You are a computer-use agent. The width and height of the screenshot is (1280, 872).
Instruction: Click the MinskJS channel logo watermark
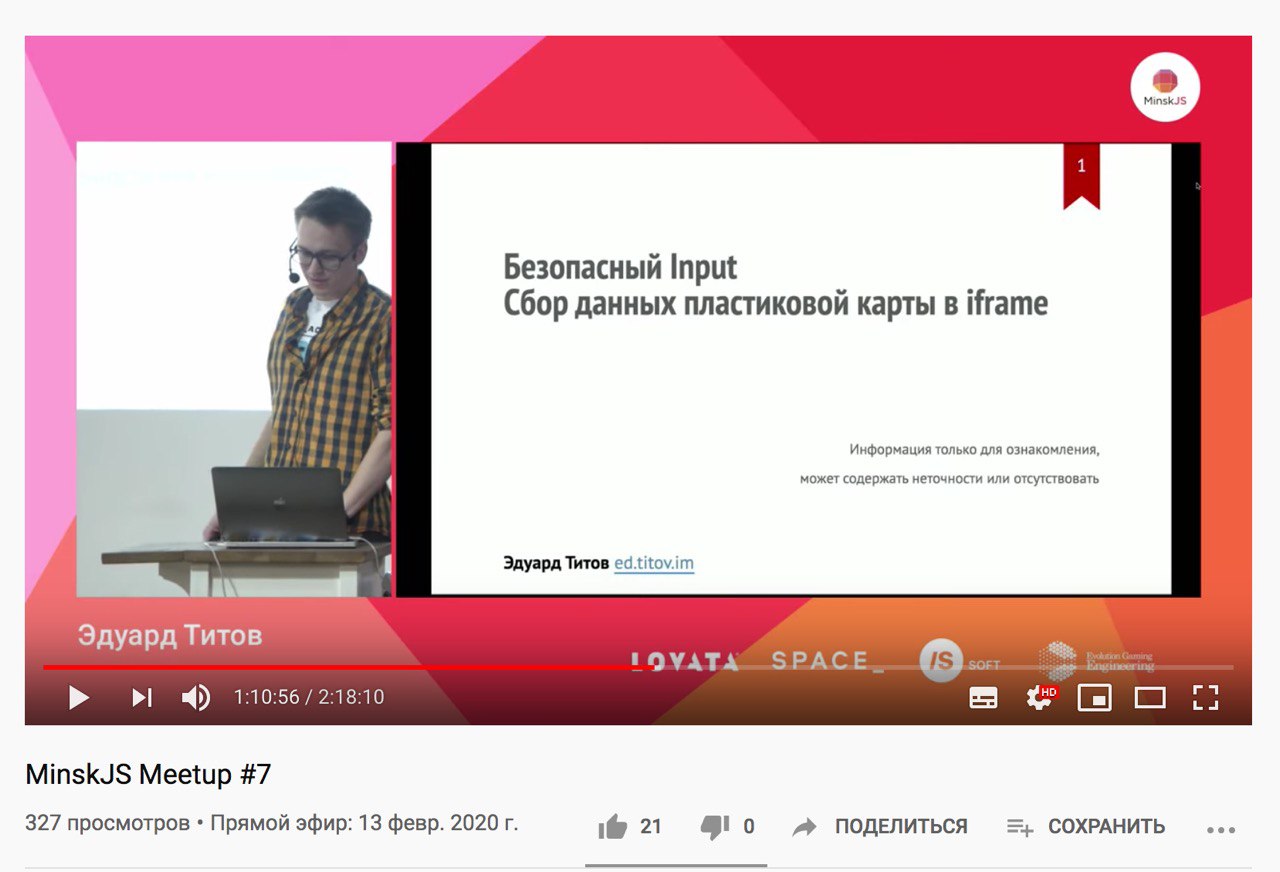tap(1165, 87)
